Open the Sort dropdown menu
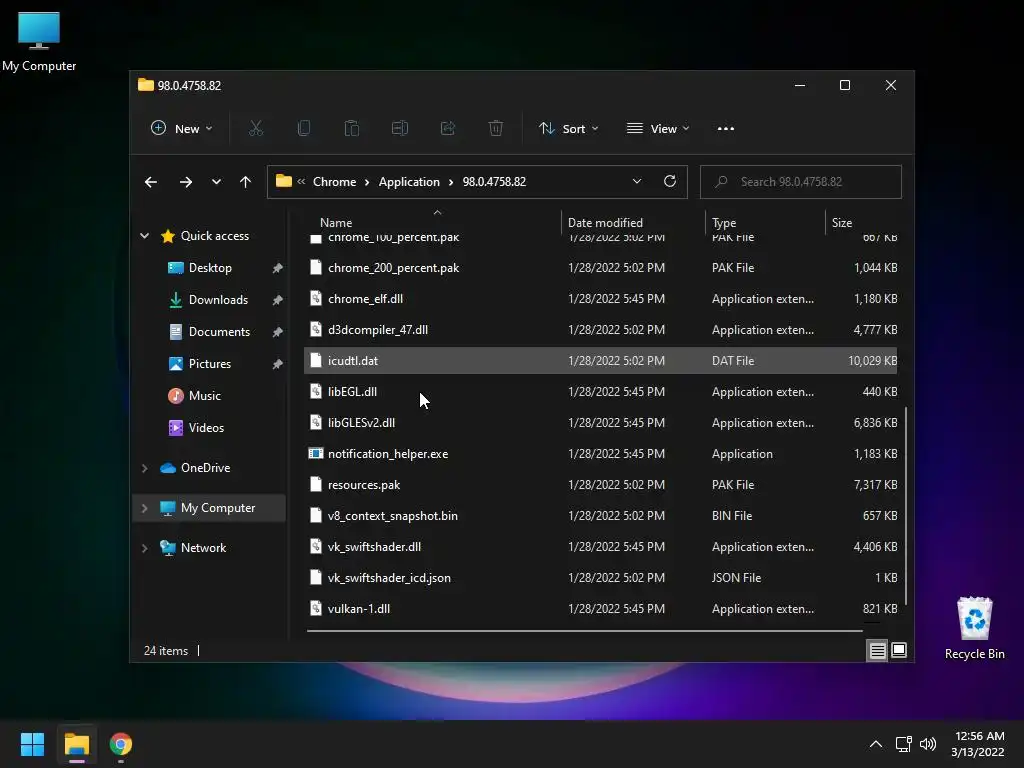This screenshot has width=1024, height=768. (568, 129)
